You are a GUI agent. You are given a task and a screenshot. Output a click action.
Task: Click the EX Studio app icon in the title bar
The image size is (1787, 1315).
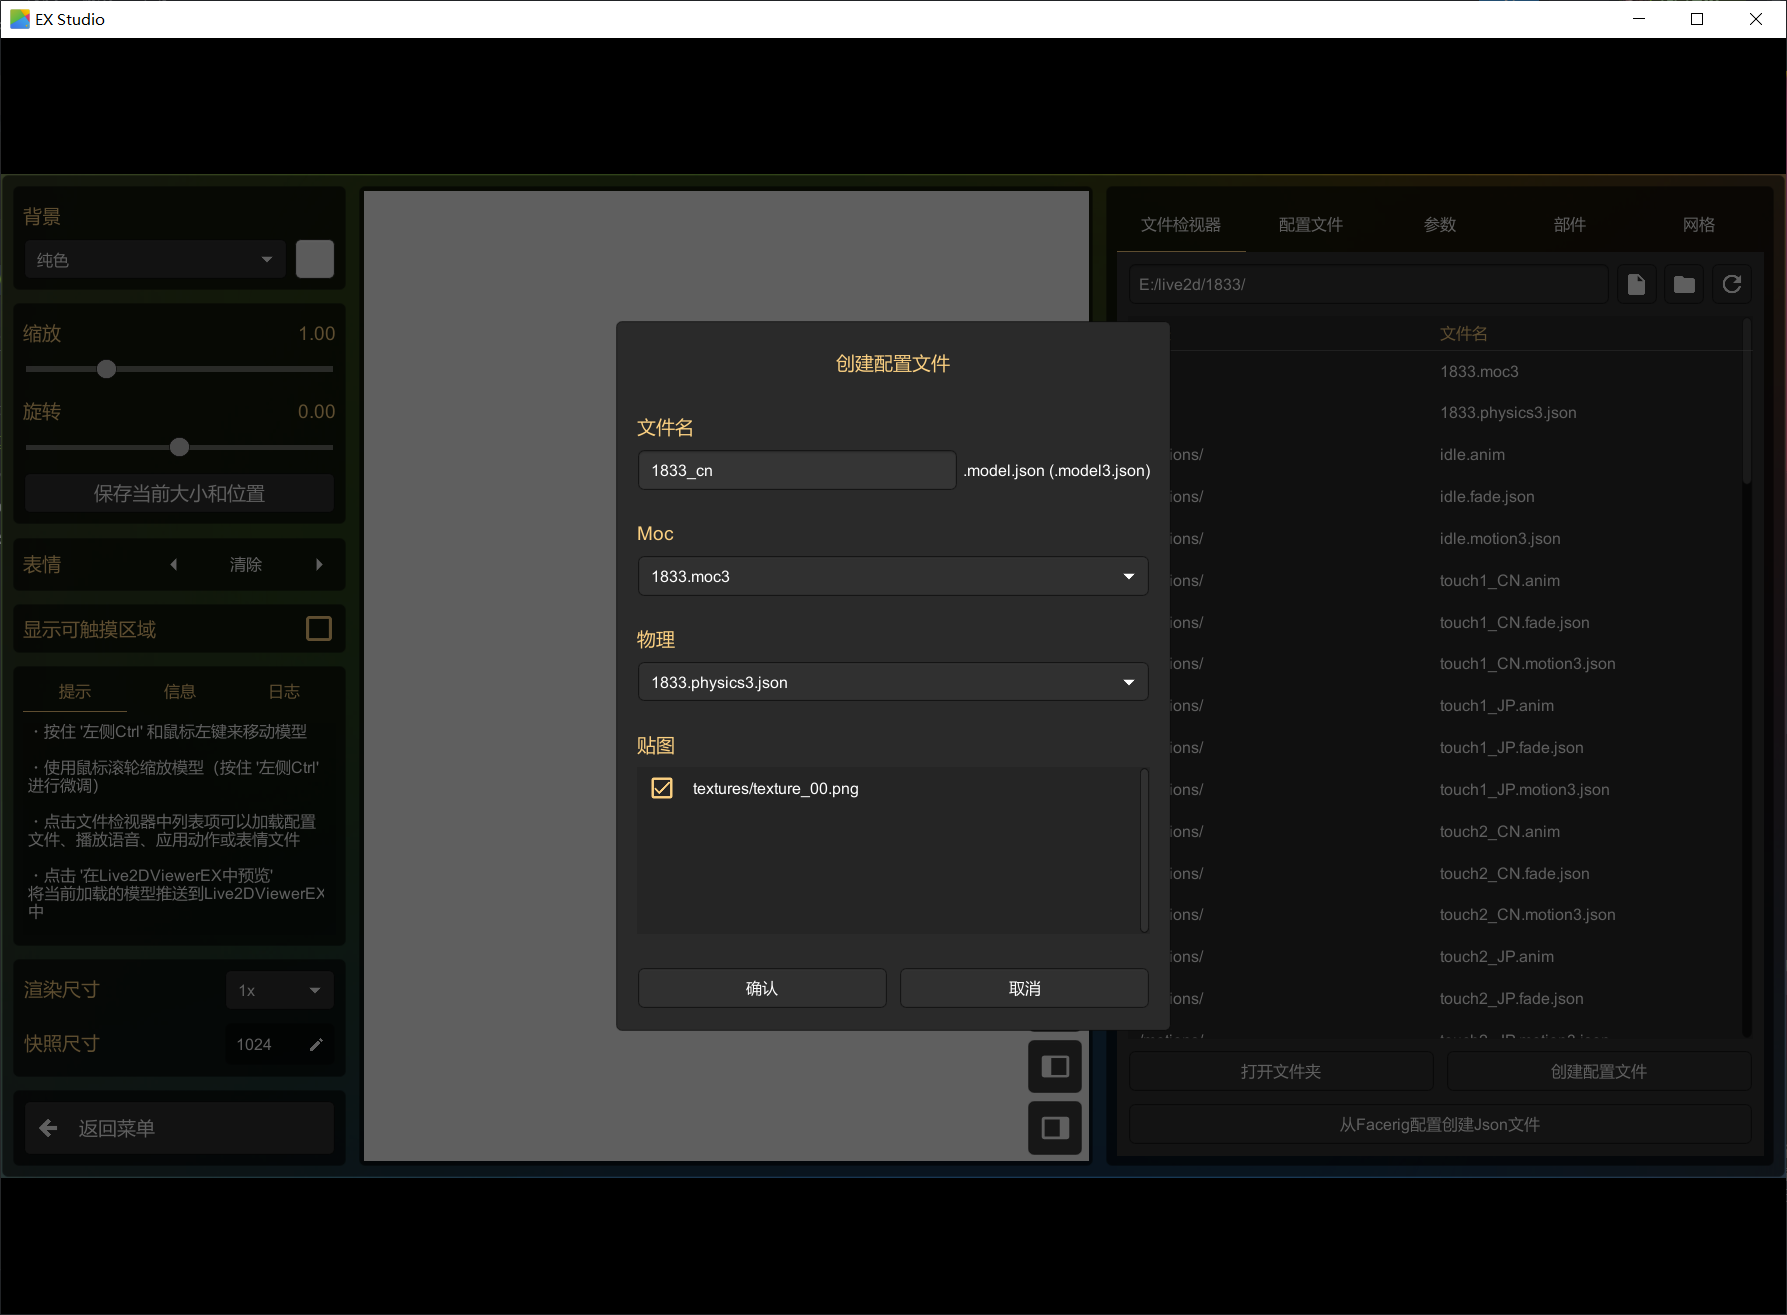pos(19,19)
